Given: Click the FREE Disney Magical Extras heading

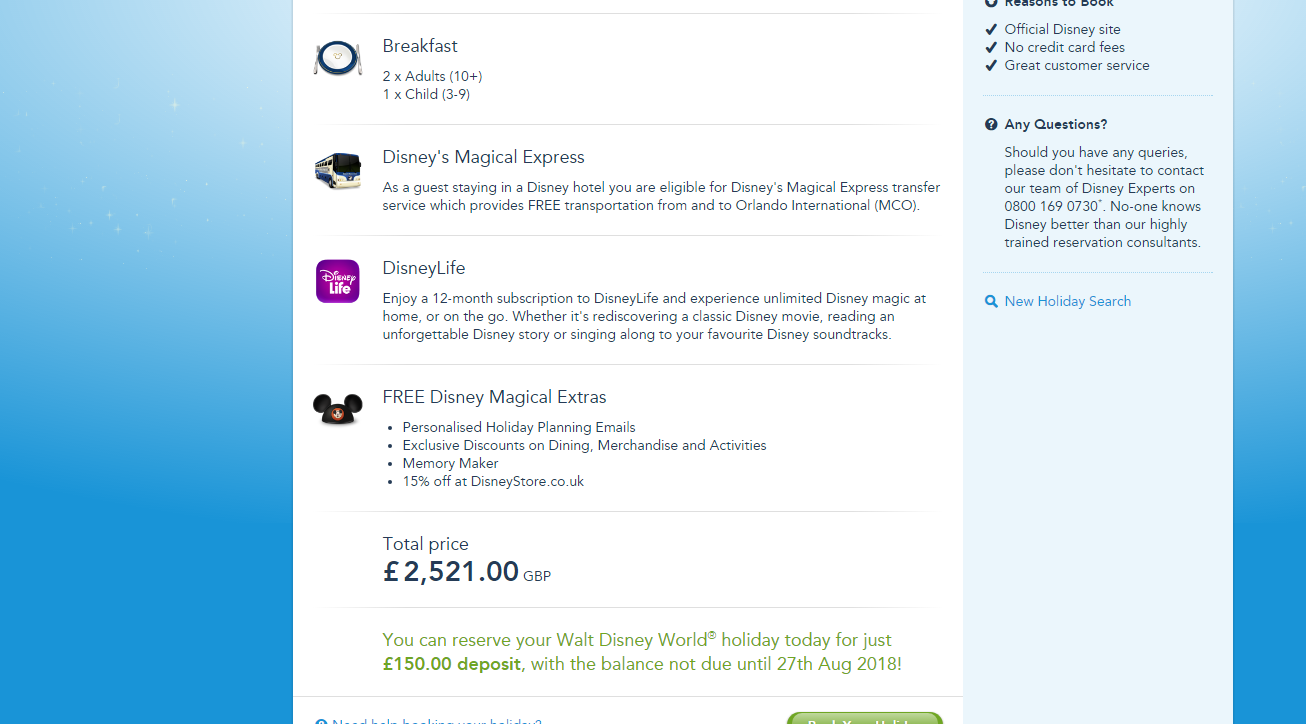Looking at the screenshot, I should point(494,398).
